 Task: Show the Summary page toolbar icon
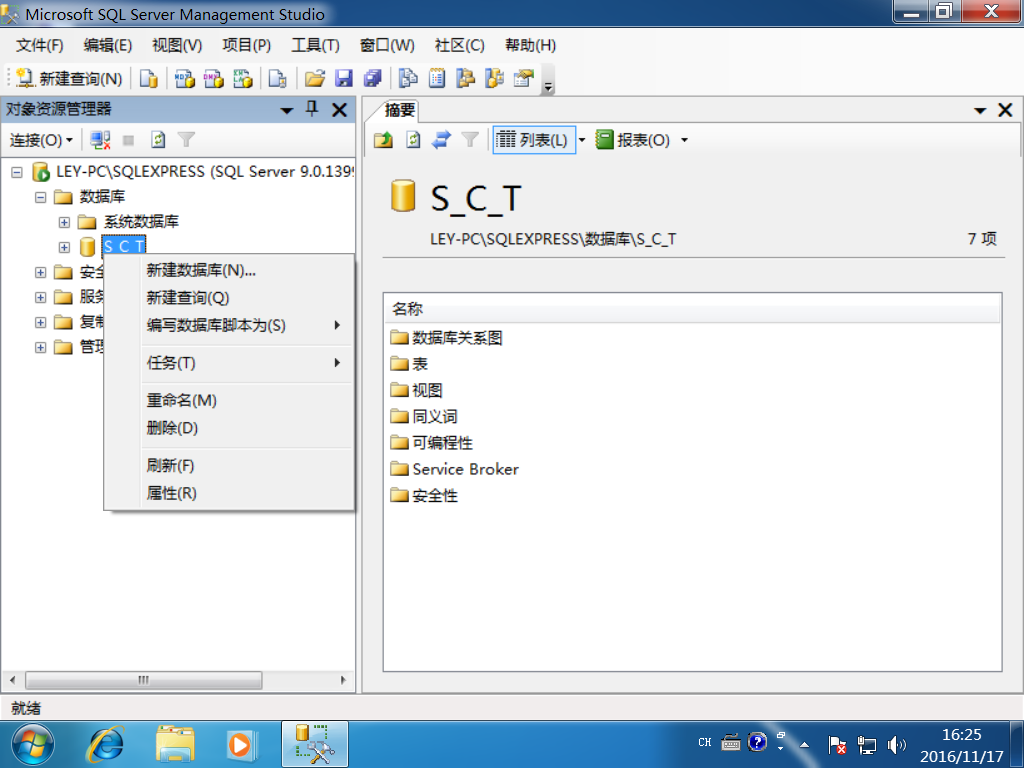437,79
